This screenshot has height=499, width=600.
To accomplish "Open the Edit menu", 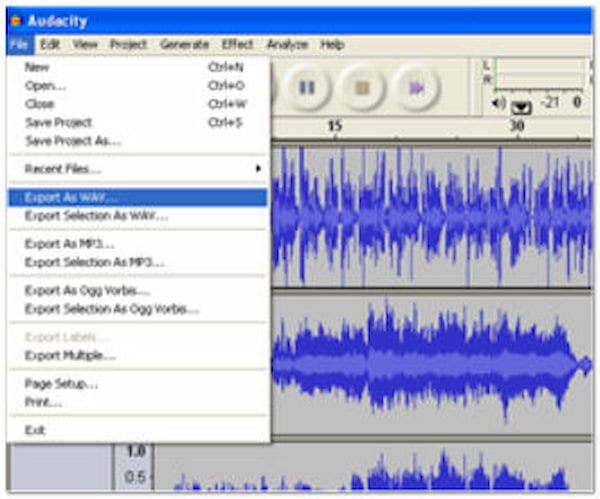I will [50, 44].
